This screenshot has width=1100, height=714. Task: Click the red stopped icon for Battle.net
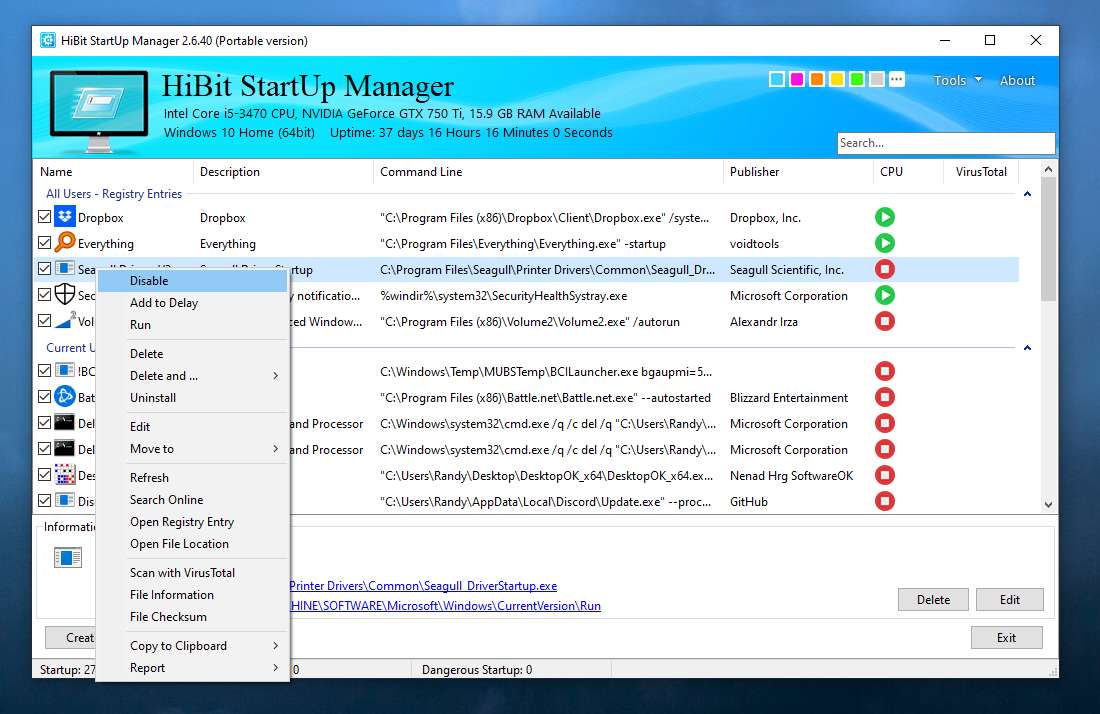(885, 397)
